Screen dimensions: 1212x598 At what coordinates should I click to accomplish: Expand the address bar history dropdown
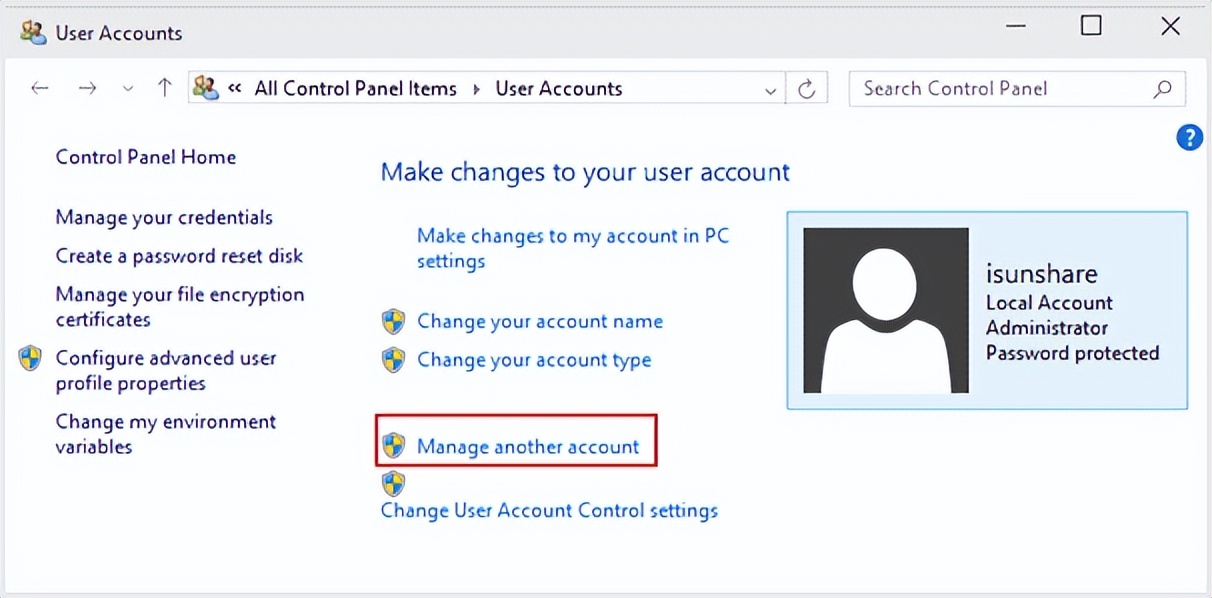[770, 90]
